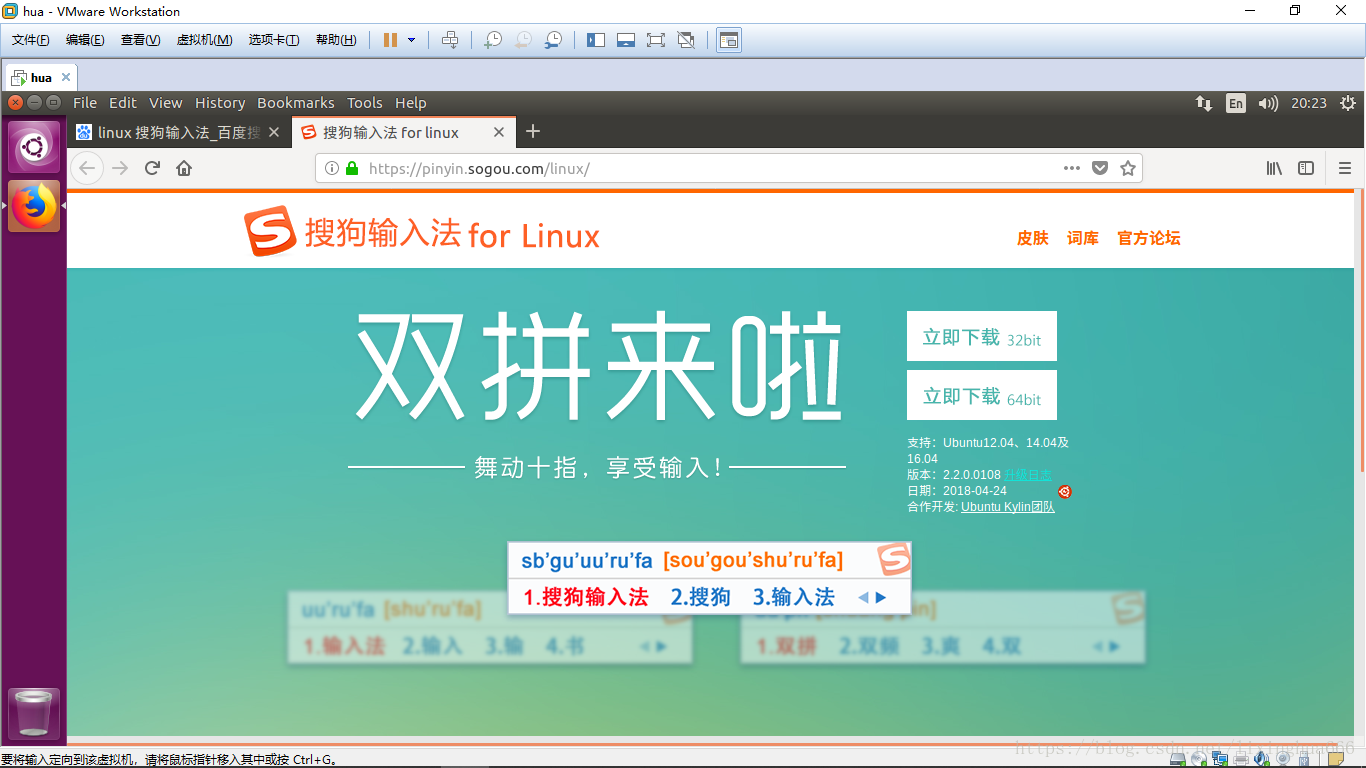1366x768 pixels.
Task: Toggle the console view button
Action: pos(729,40)
